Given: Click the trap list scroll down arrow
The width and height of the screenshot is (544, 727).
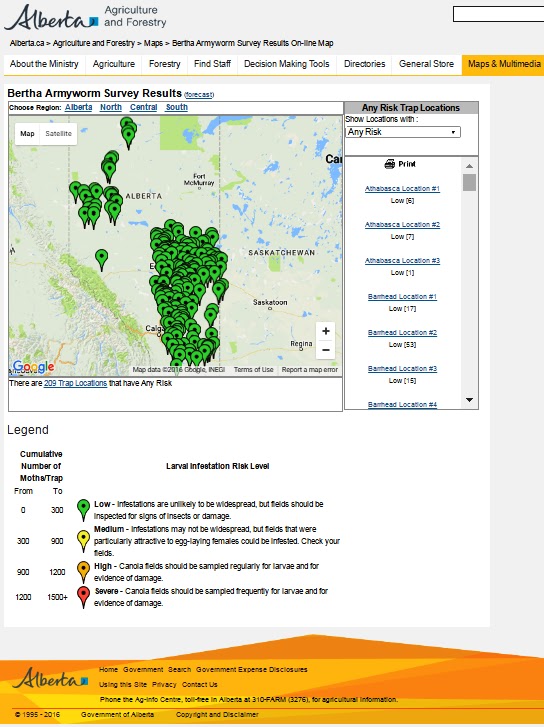Looking at the screenshot, I should [469, 400].
